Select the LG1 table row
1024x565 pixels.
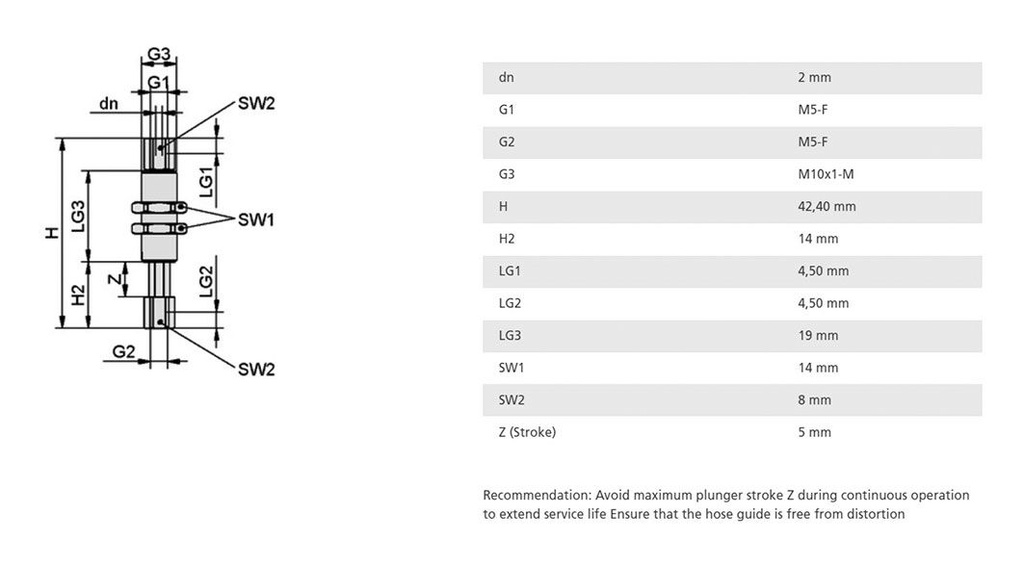pos(732,271)
